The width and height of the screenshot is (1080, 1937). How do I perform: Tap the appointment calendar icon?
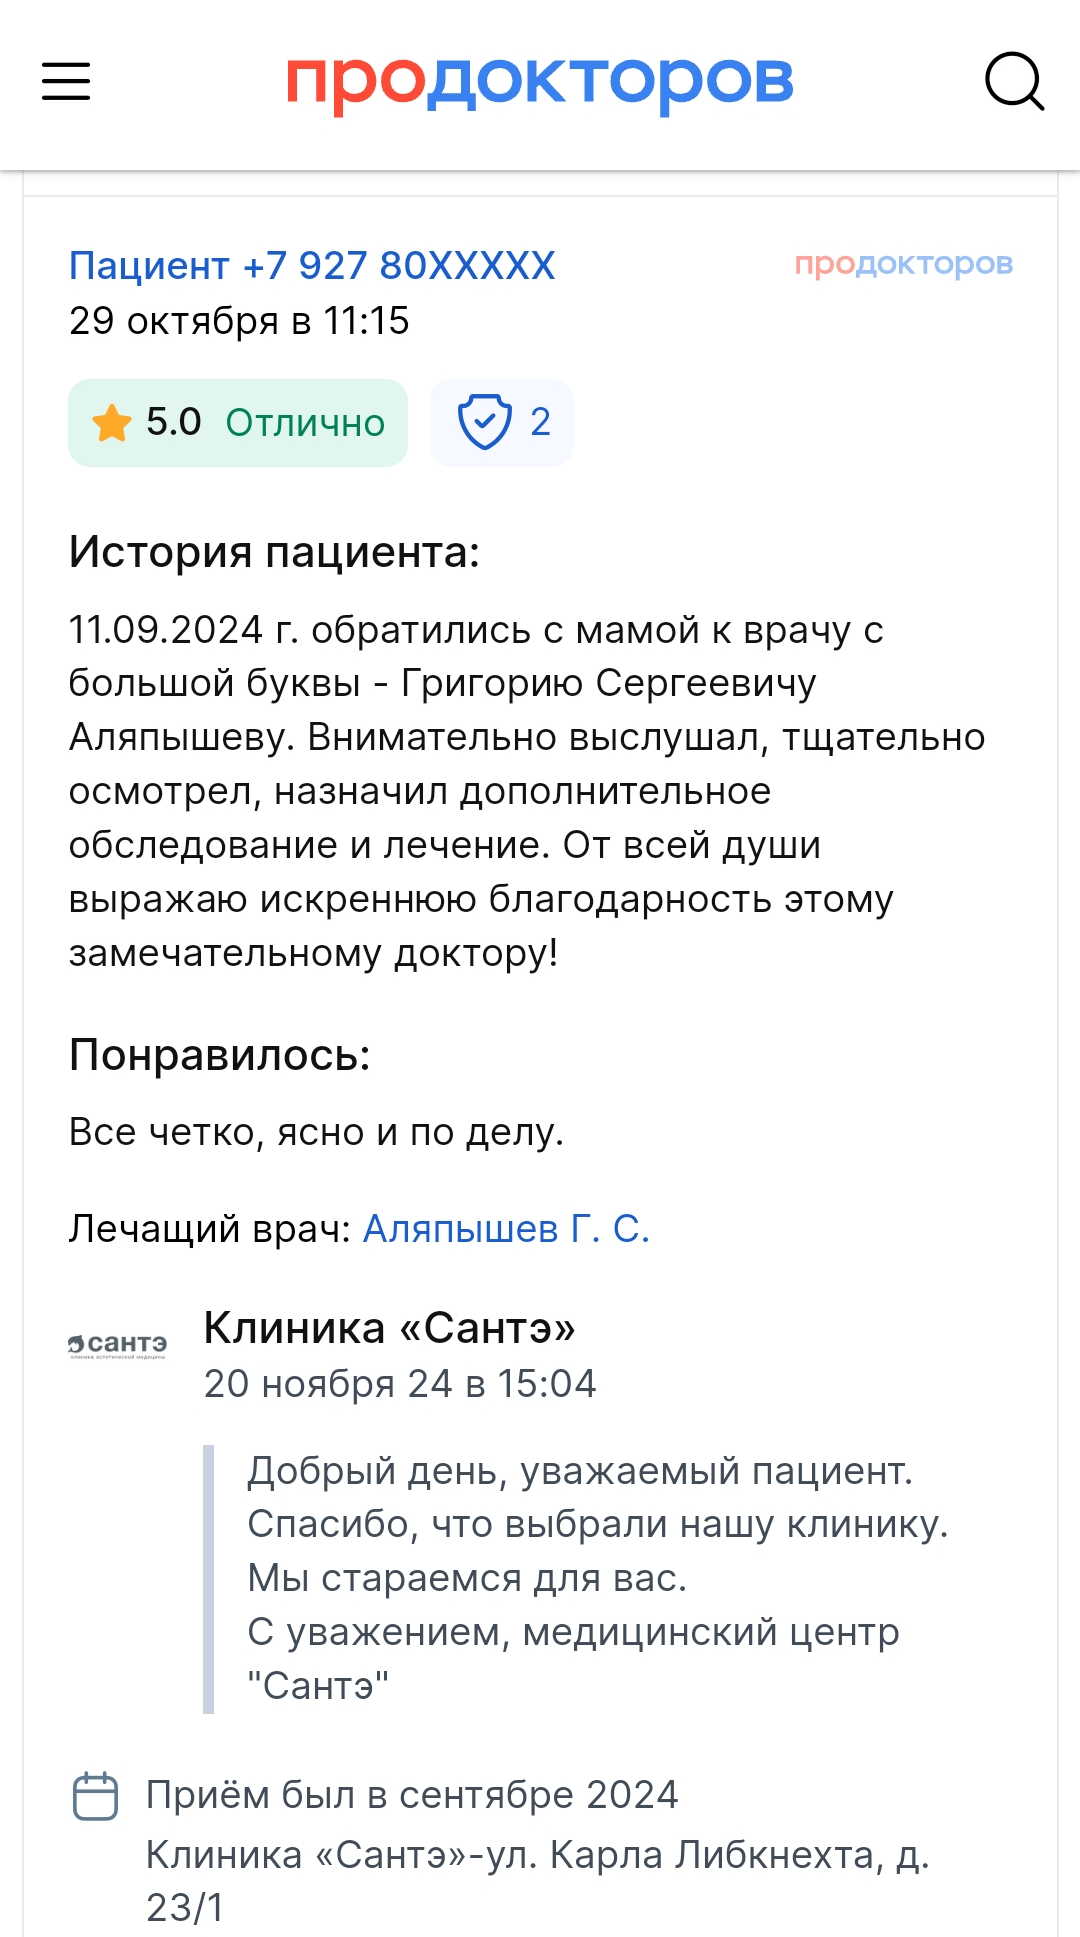(x=96, y=1796)
